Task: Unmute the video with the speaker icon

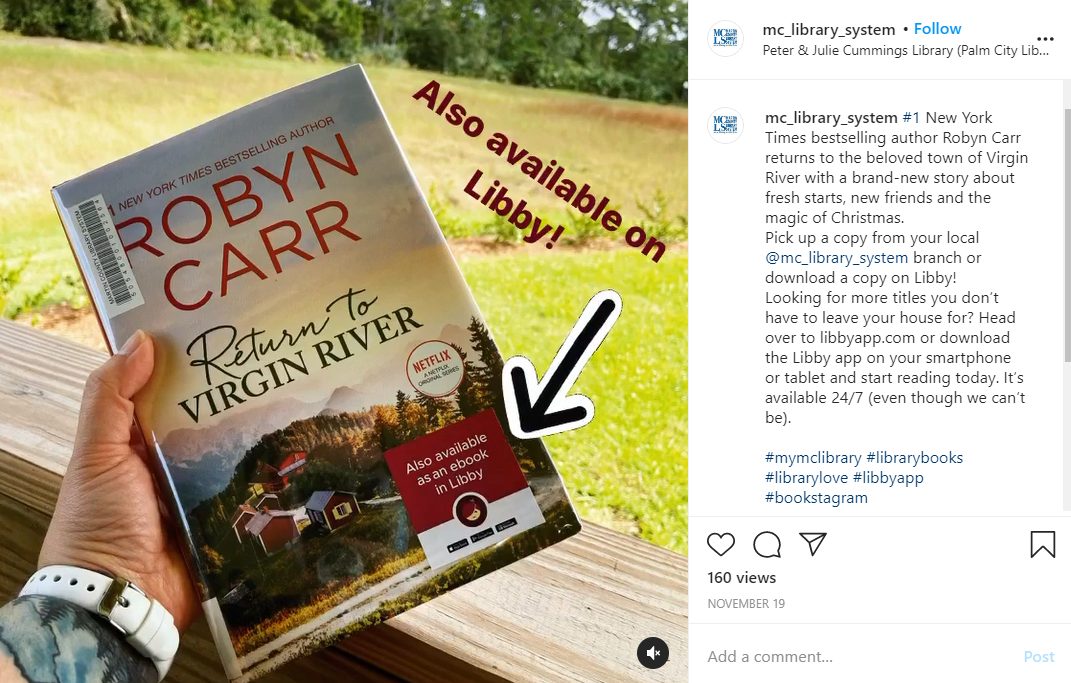Action: 653,653
